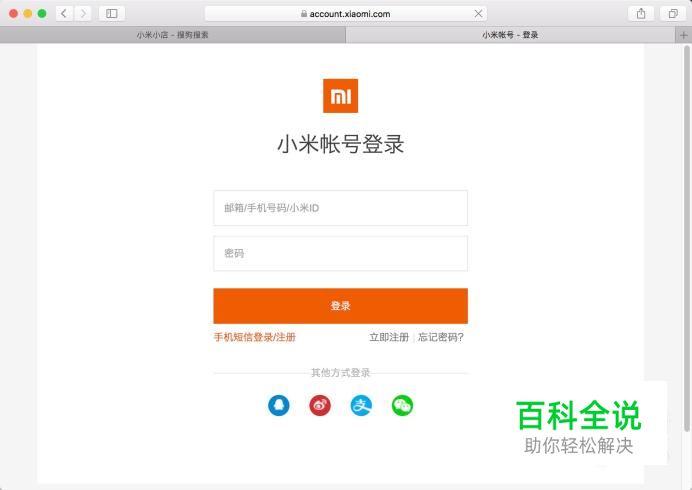Click the Safari forward arrow button
The width and height of the screenshot is (692, 490).
[x=83, y=14]
